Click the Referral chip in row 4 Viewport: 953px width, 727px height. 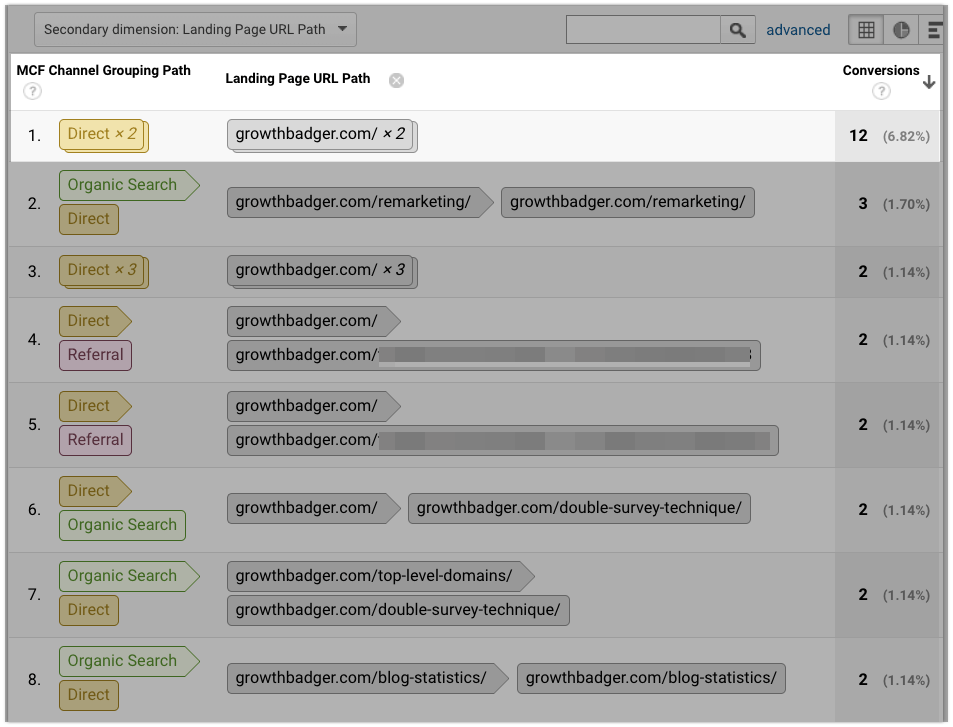(x=95, y=355)
